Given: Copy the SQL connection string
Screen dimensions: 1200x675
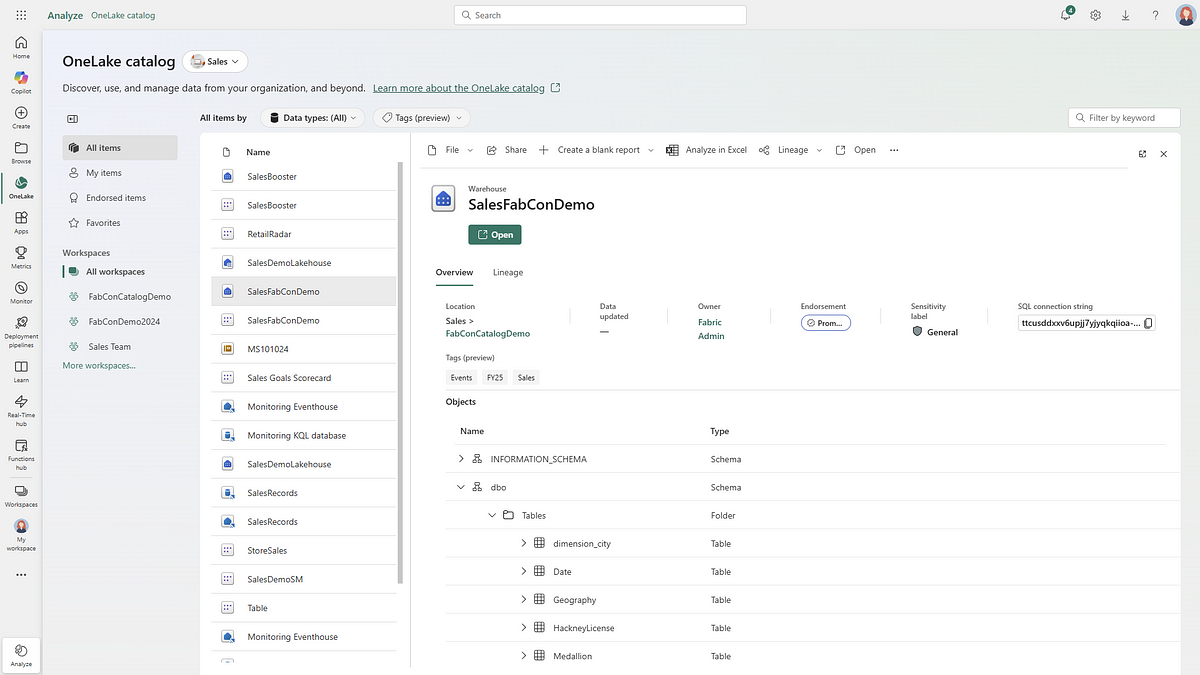Looking at the screenshot, I should tap(1148, 323).
